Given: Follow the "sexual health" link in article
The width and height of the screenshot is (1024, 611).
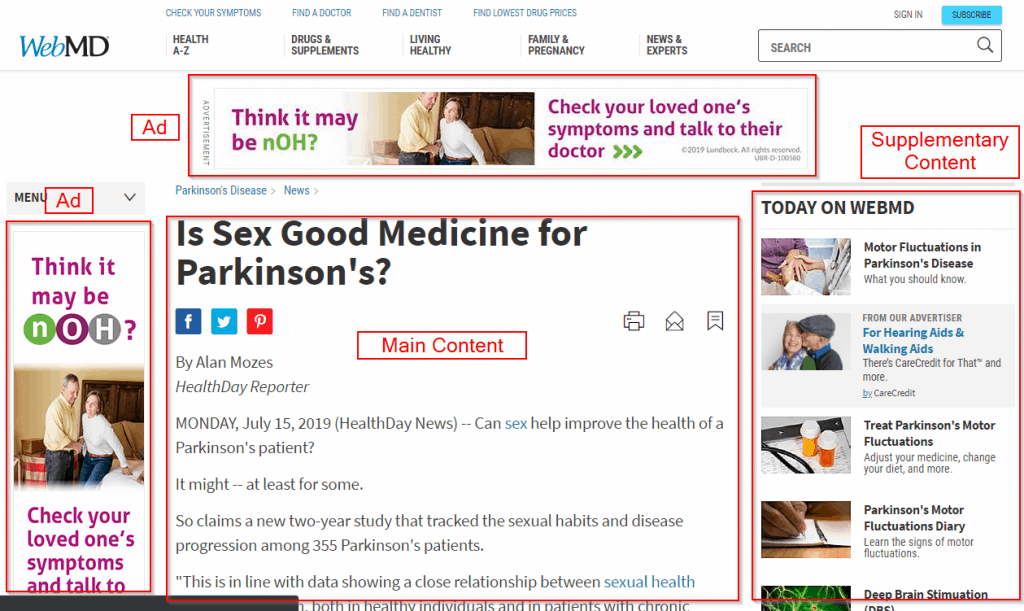Looking at the screenshot, I should click(x=649, y=582).
